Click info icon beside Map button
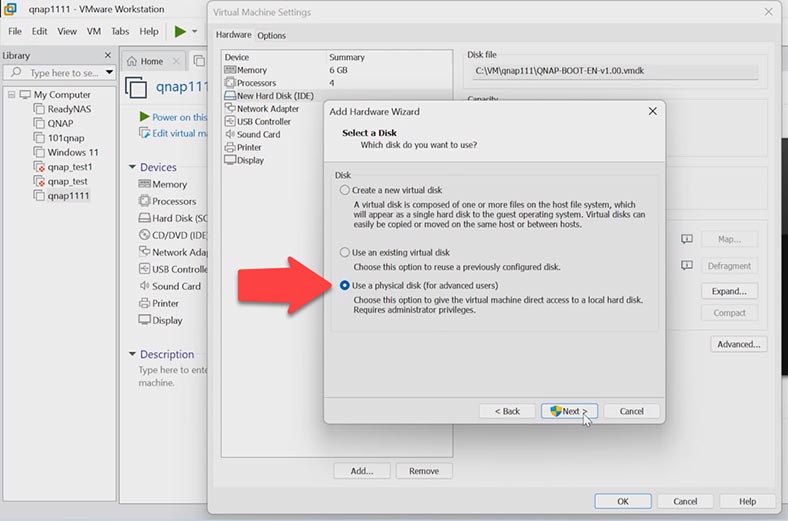 coord(686,239)
